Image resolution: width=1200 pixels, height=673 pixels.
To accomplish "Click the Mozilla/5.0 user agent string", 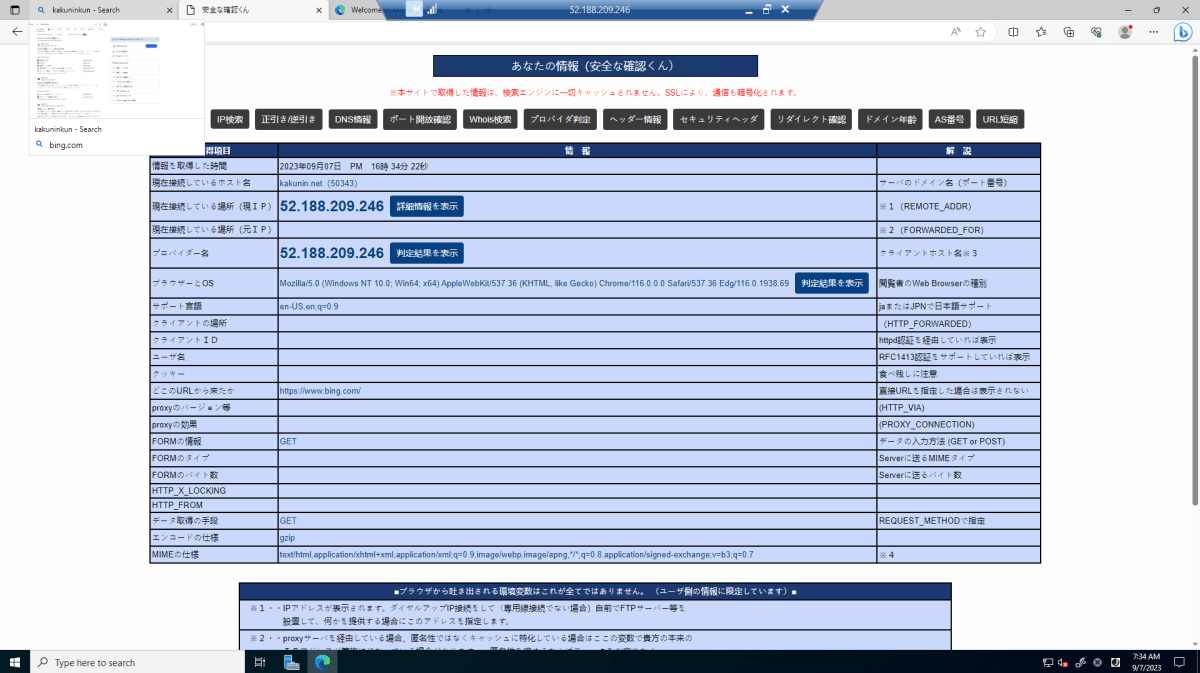I will [534, 283].
